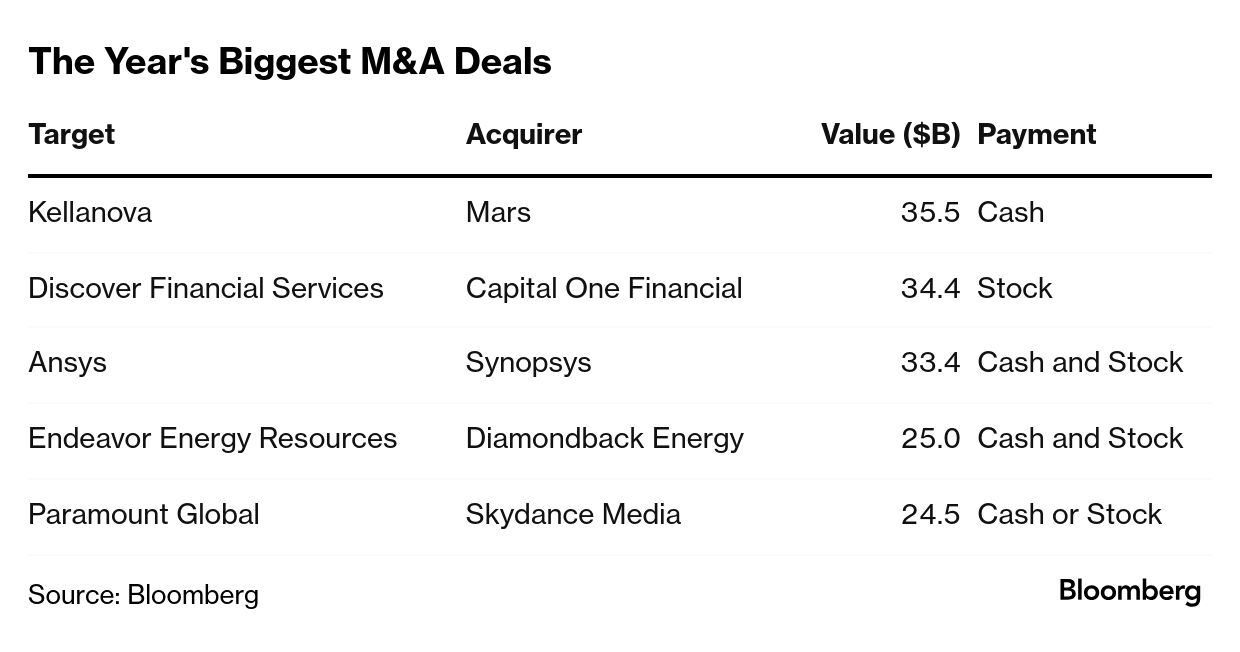Select the Ansys target cell

coord(67,362)
